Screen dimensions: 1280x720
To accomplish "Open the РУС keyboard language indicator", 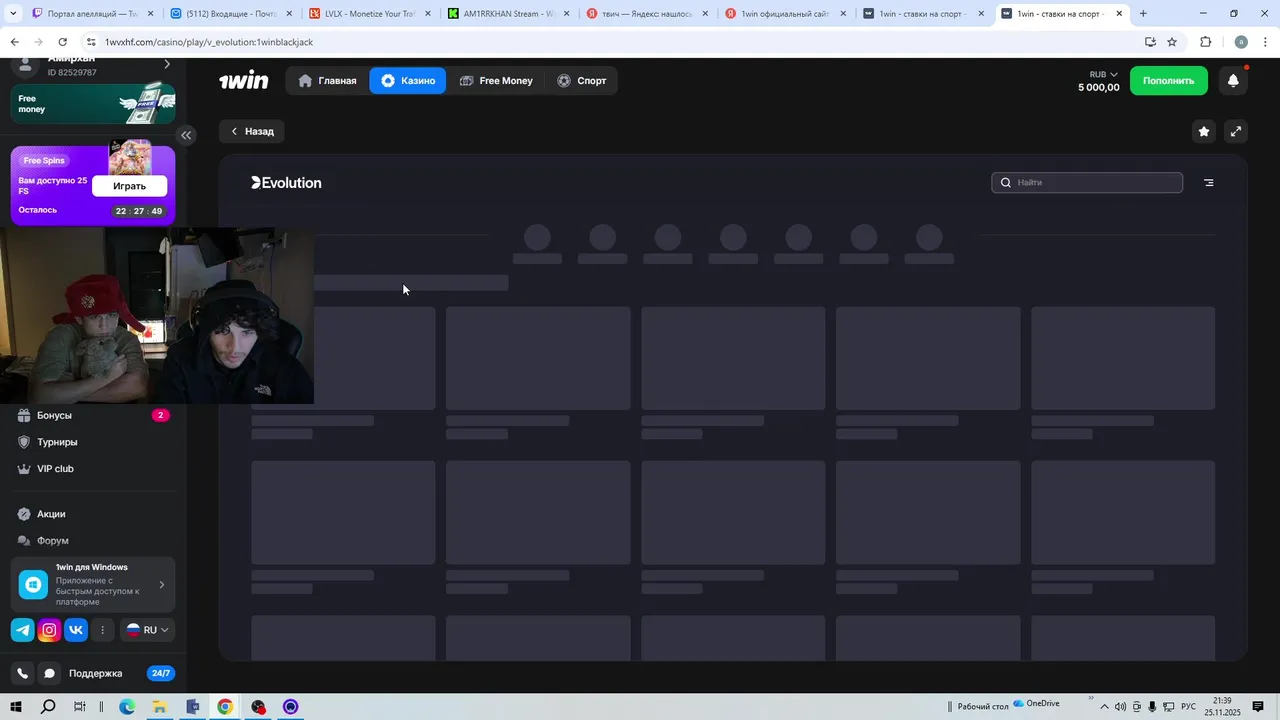I will pyautogui.click(x=1189, y=707).
